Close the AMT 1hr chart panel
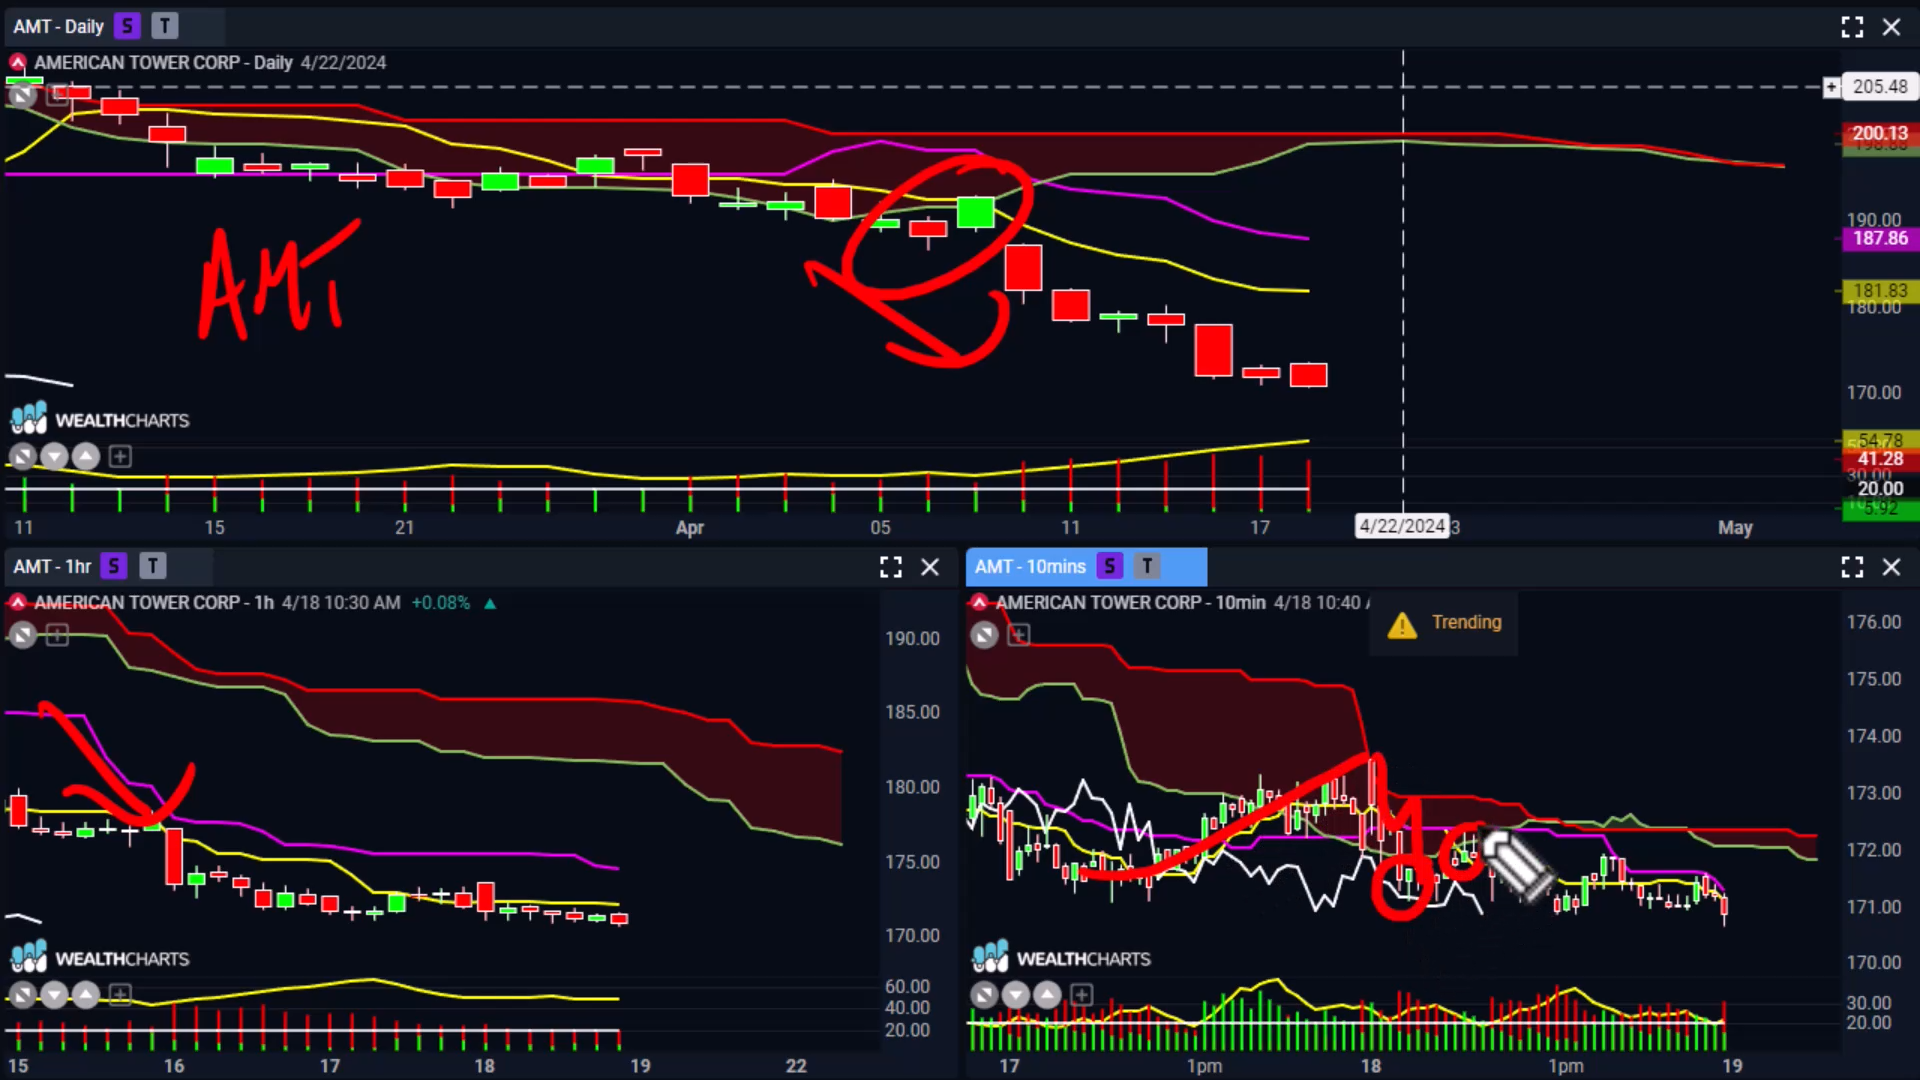This screenshot has height=1080, width=1920. 929,567
